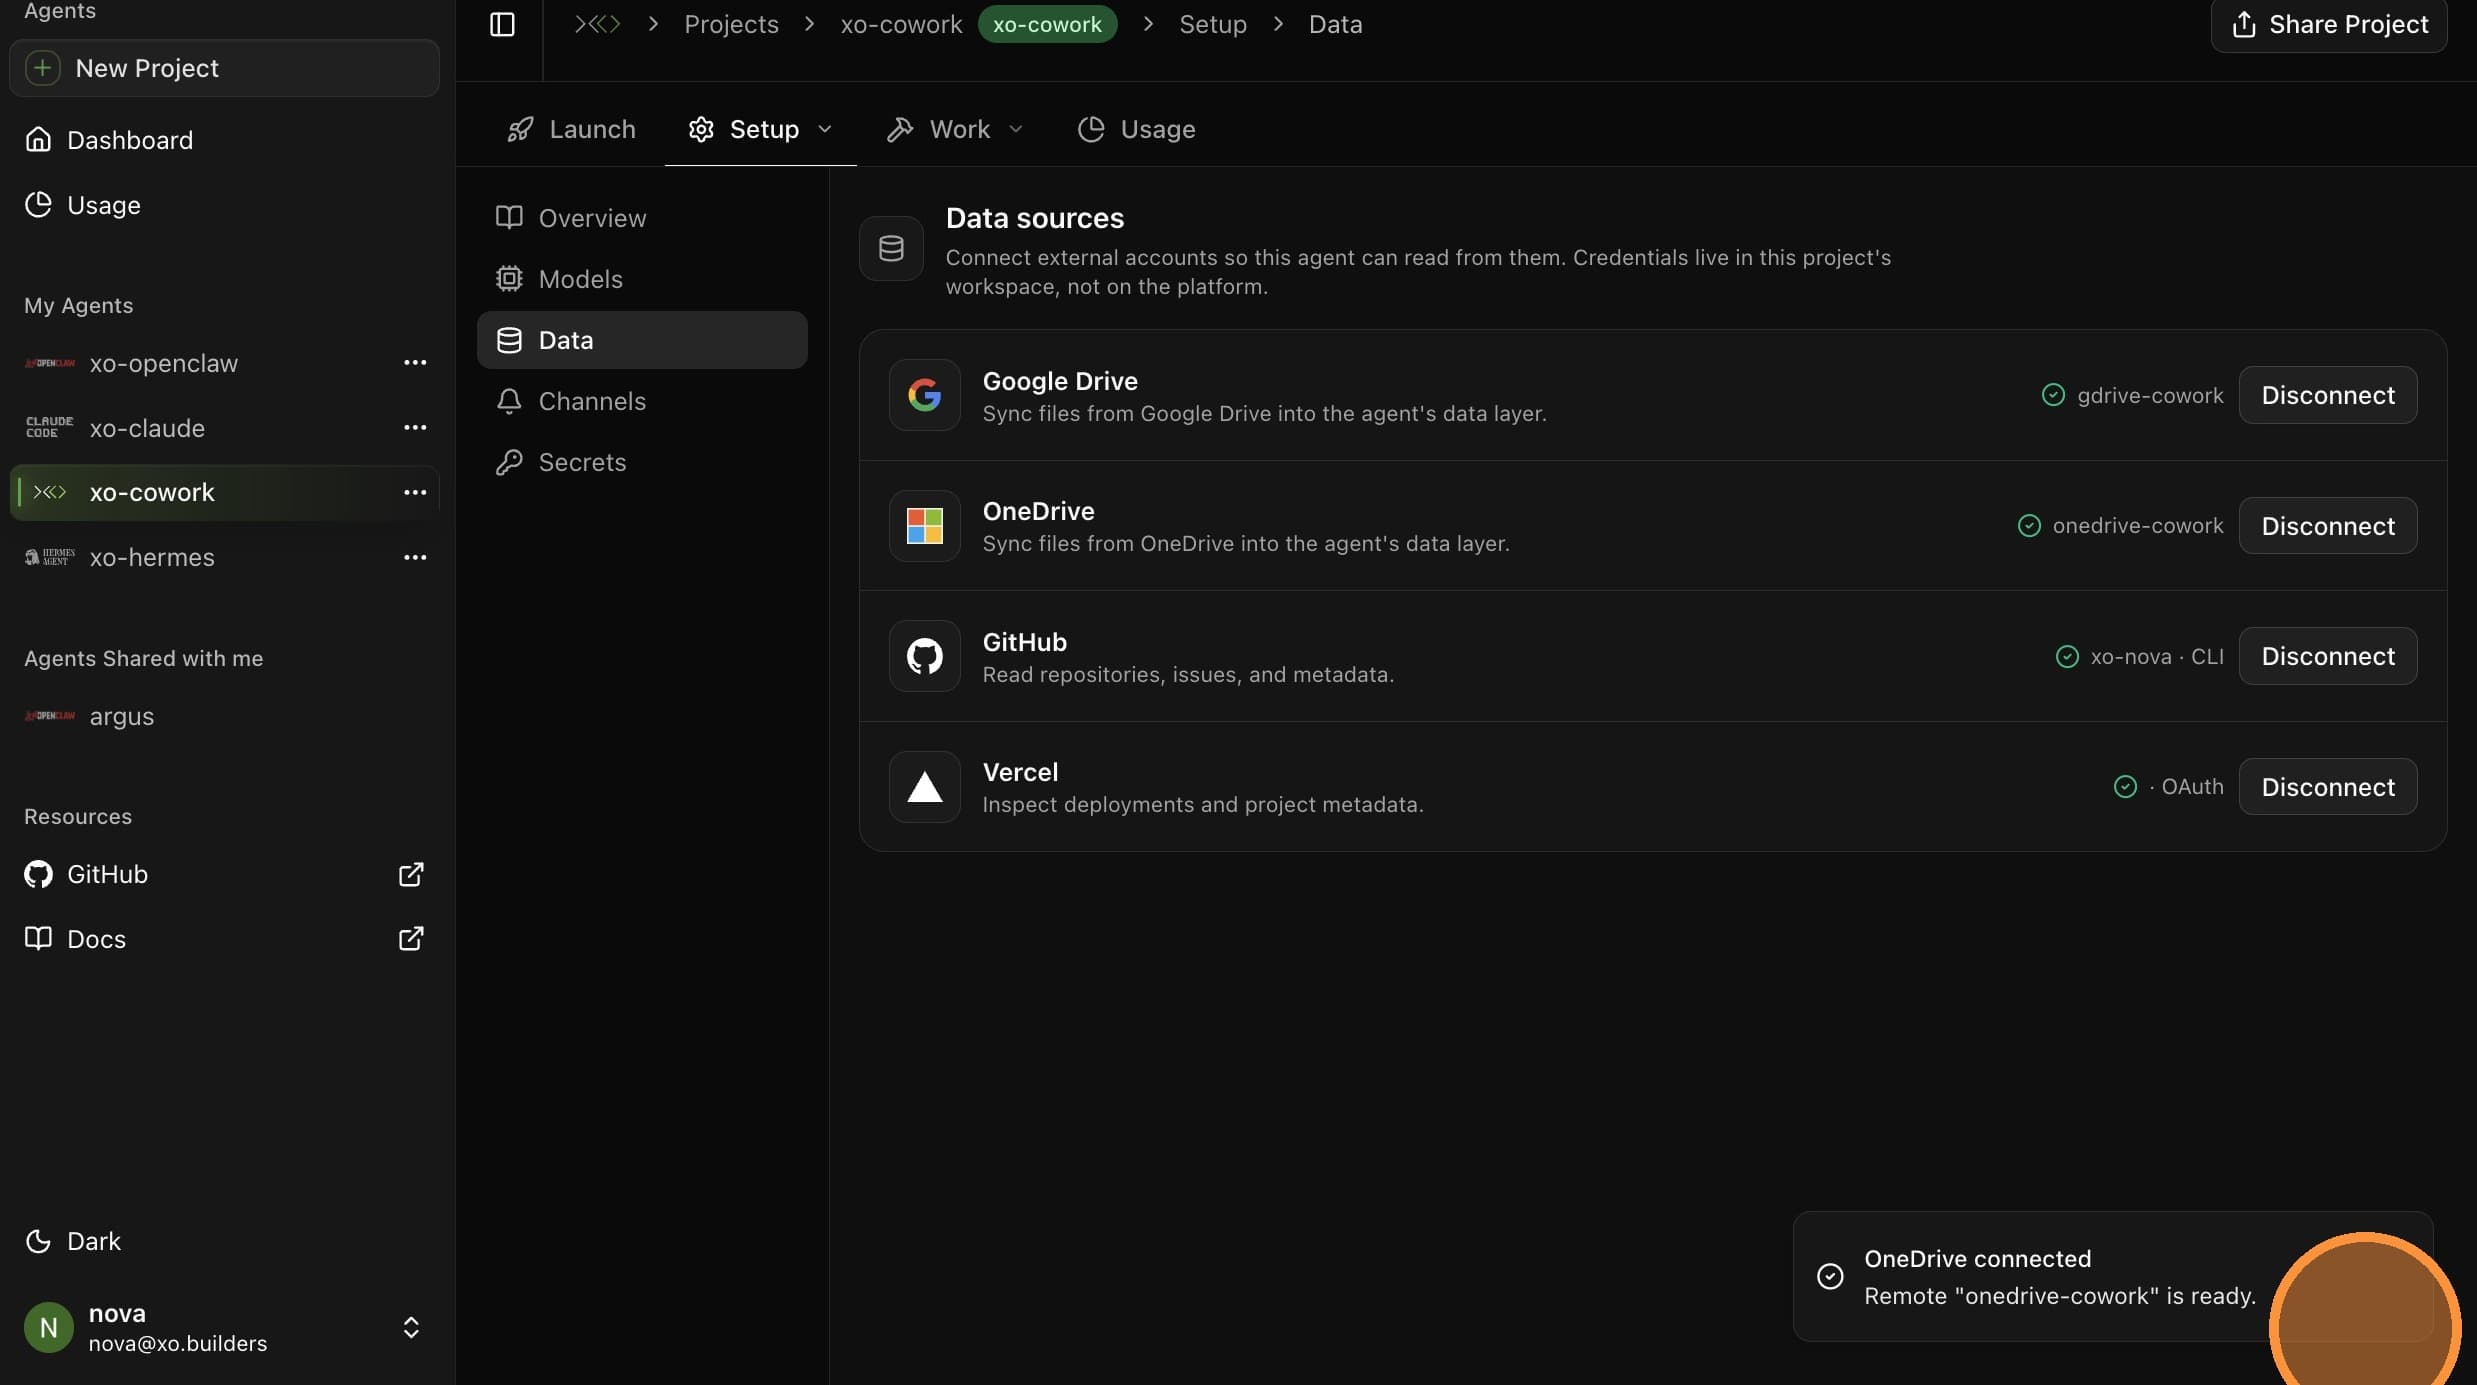Switch to the top Usage tab
This screenshot has height=1385, width=2477.
[1136, 129]
